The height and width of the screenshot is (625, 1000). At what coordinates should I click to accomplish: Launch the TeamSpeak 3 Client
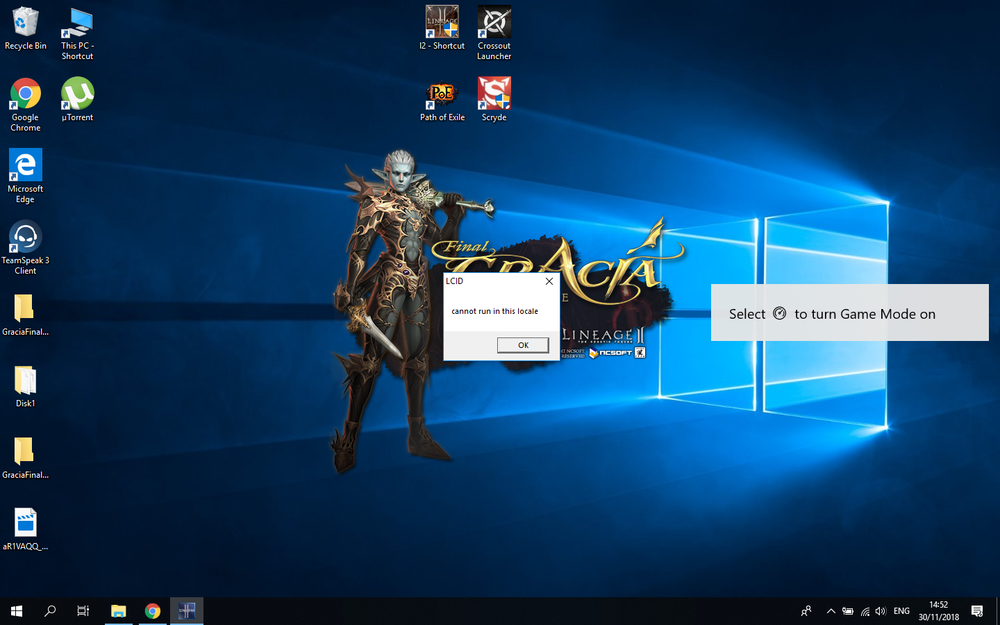click(25, 243)
